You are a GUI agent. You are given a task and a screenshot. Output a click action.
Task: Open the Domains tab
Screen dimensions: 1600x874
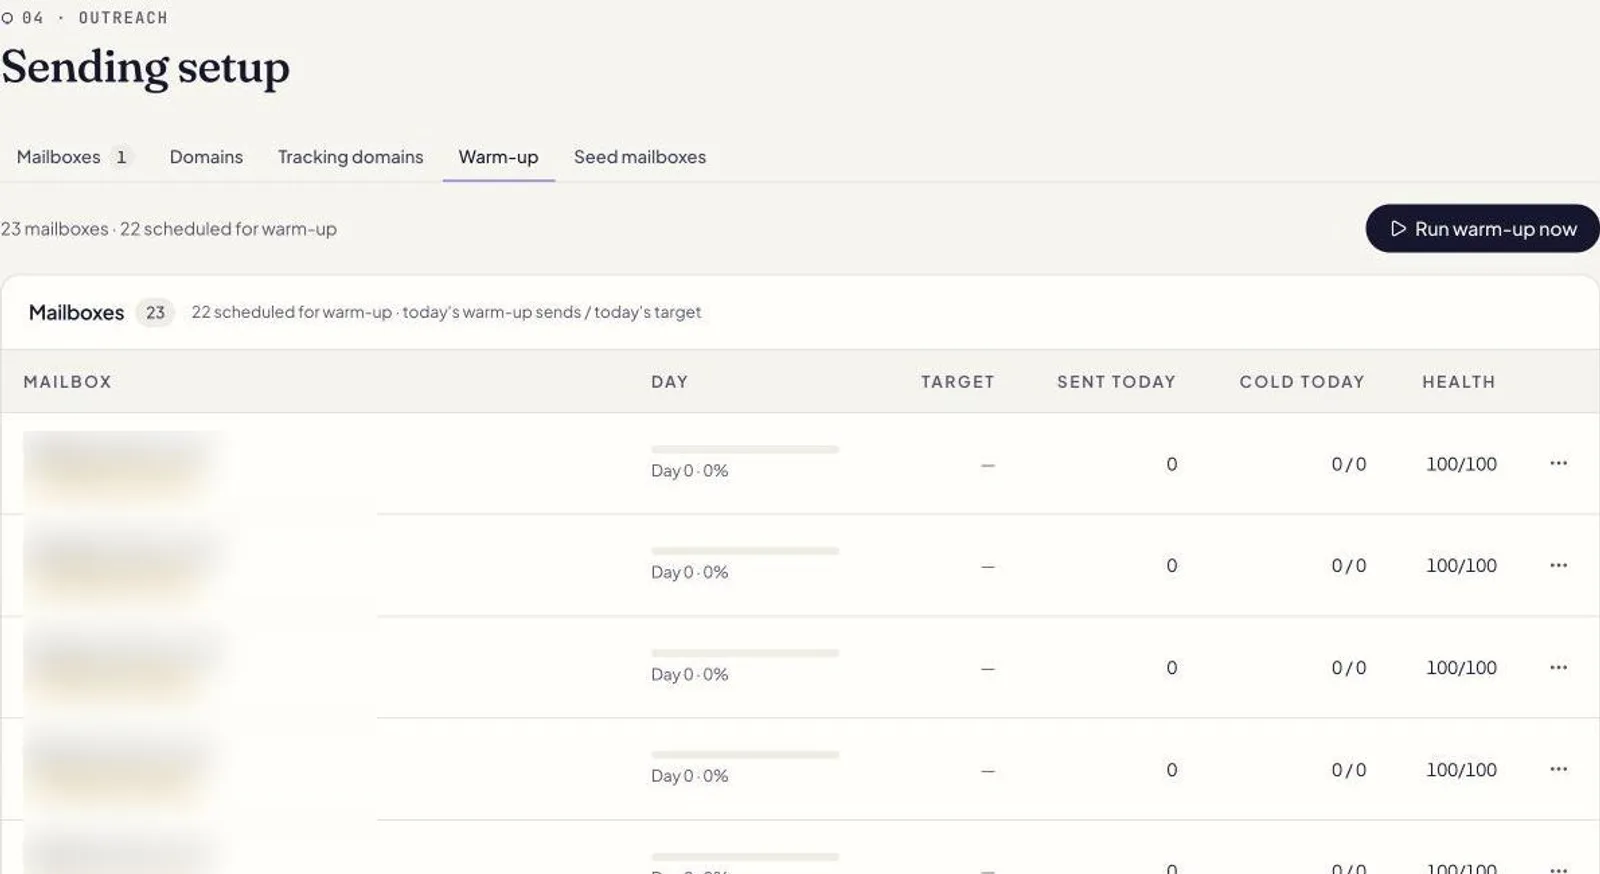(x=206, y=157)
